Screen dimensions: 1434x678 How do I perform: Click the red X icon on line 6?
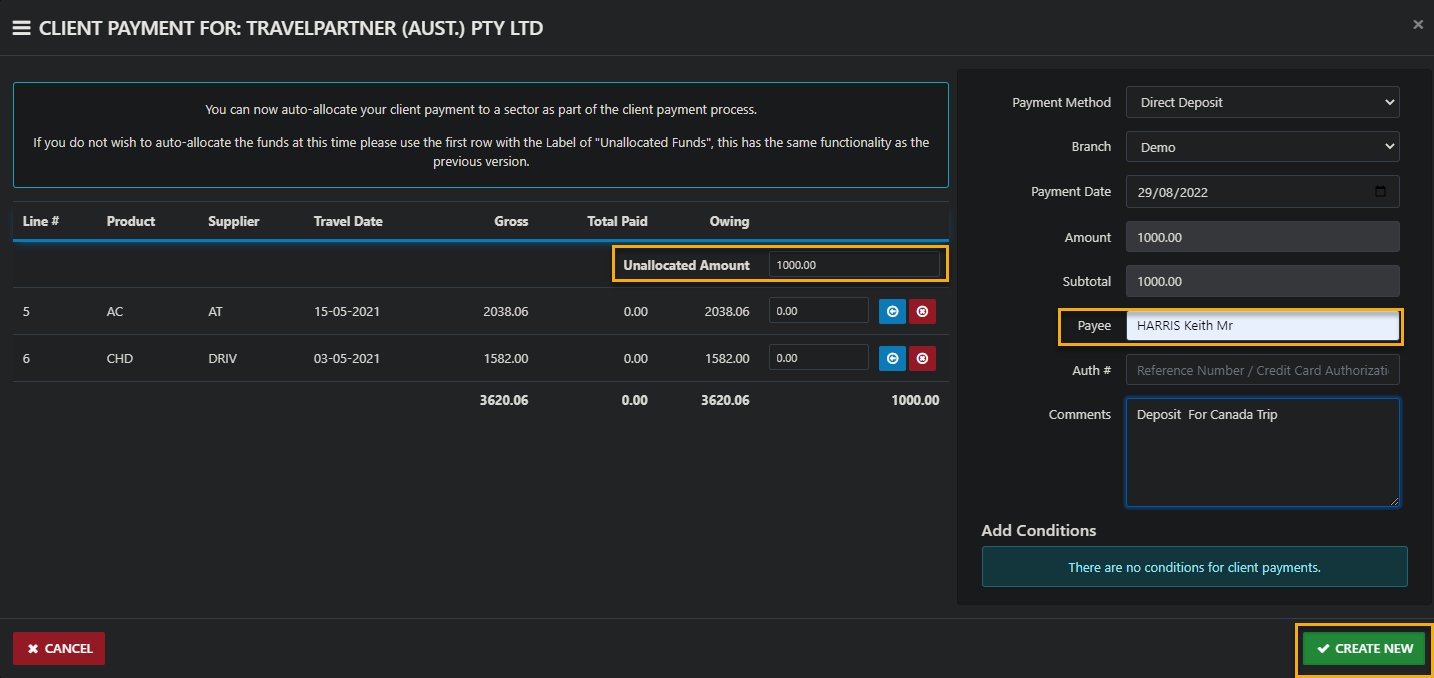922,358
